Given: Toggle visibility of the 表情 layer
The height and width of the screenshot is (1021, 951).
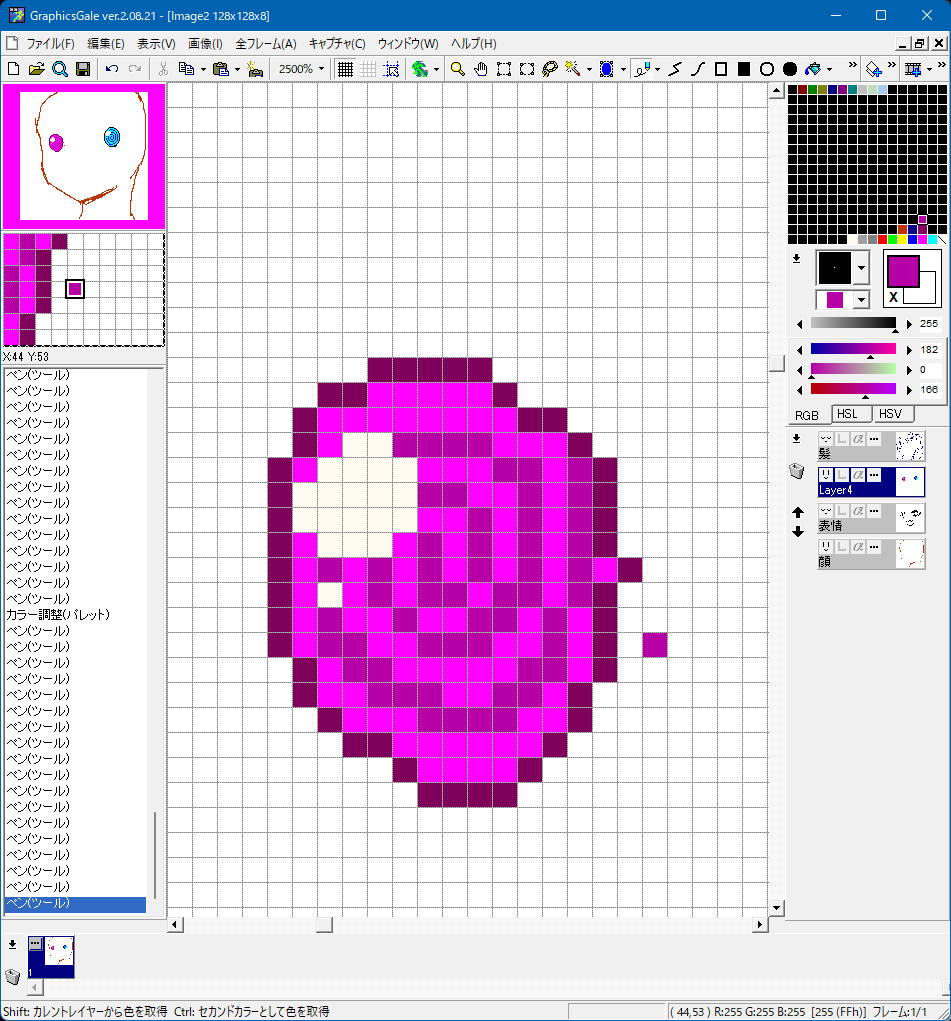Looking at the screenshot, I should click(x=826, y=511).
